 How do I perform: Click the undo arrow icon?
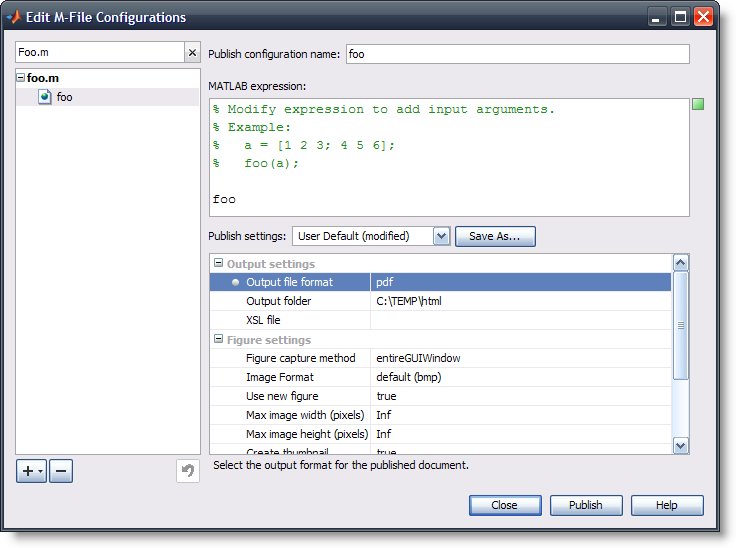tap(188, 472)
